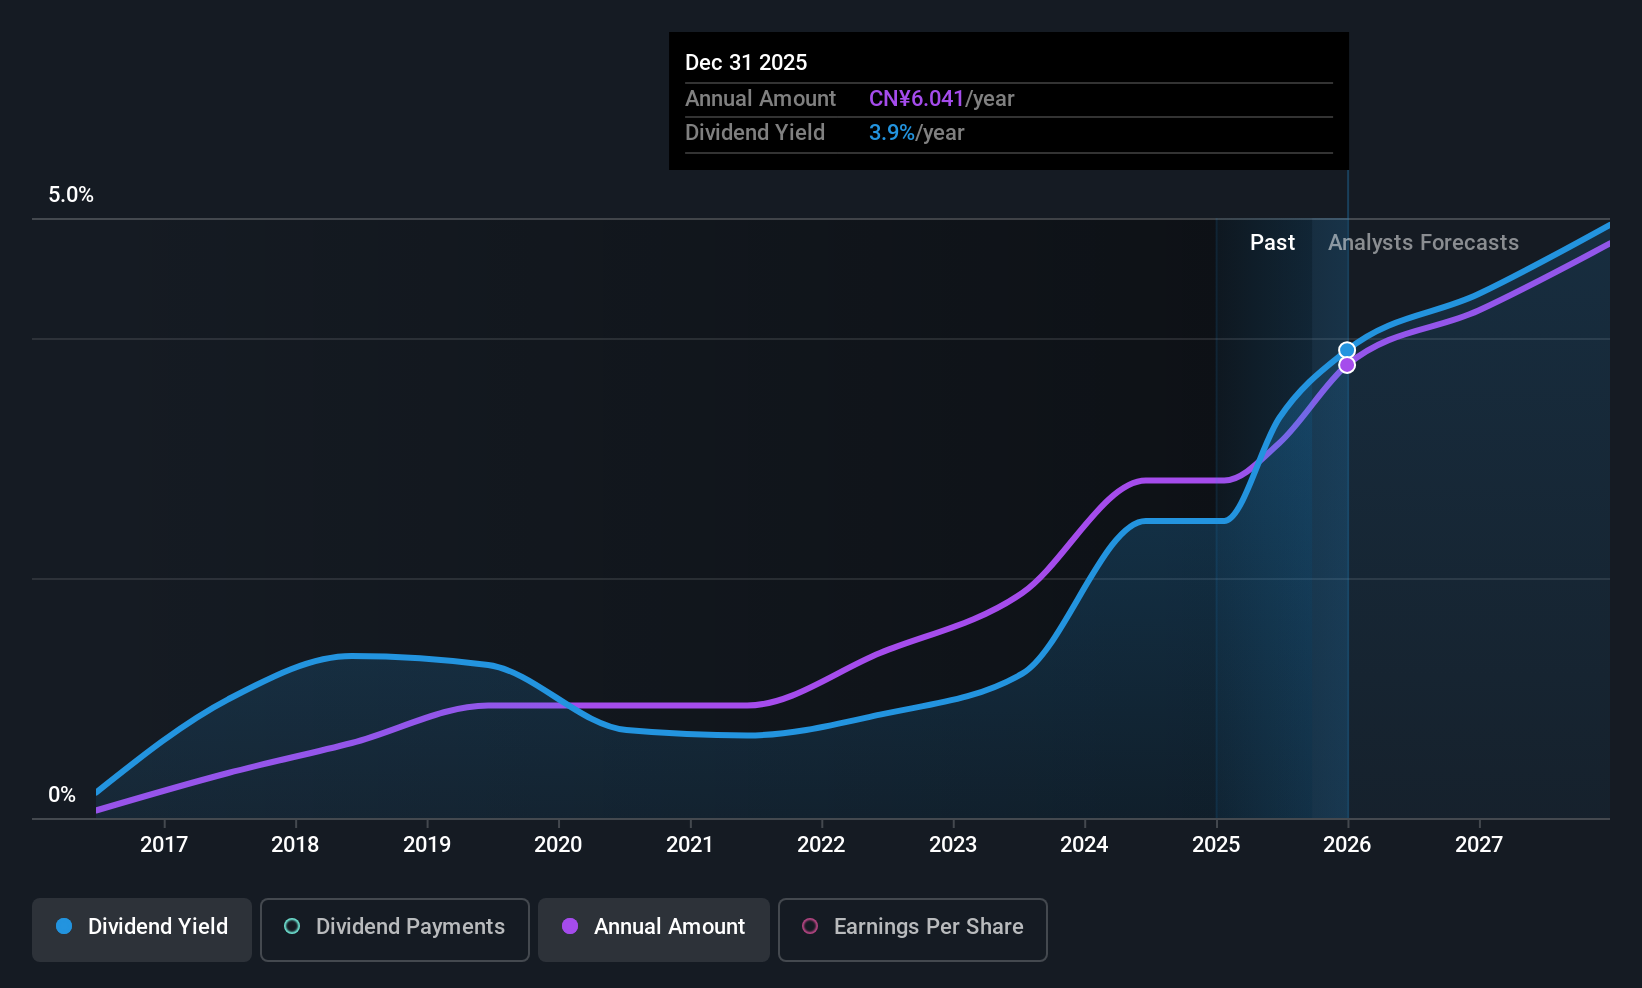The image size is (1642, 988).
Task: Click the 2026 x-axis label
Action: [1347, 845]
